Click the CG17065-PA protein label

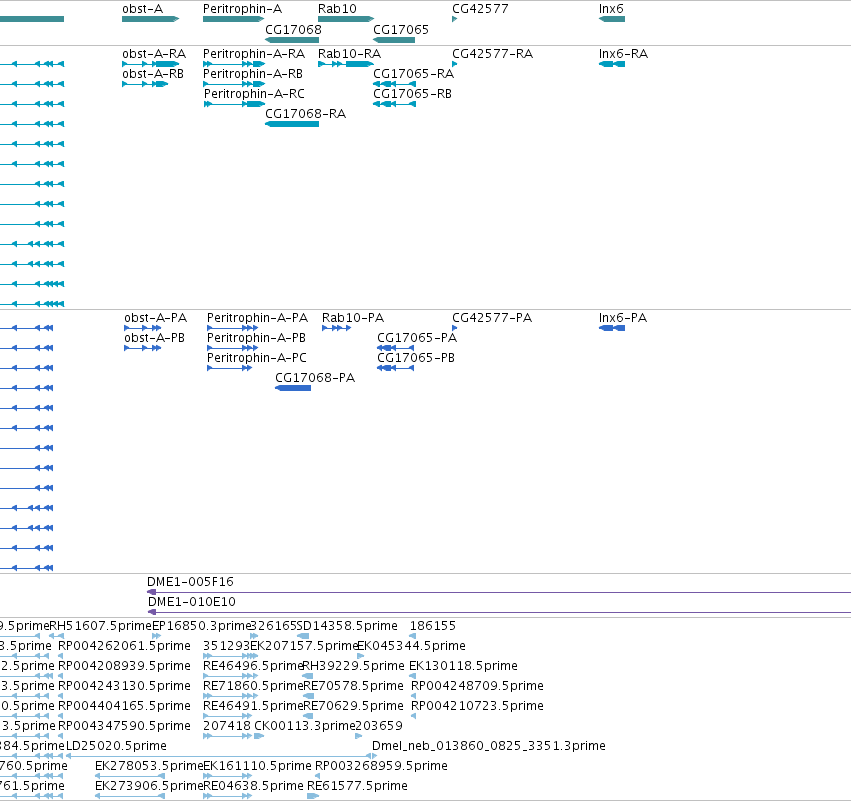tap(417, 338)
